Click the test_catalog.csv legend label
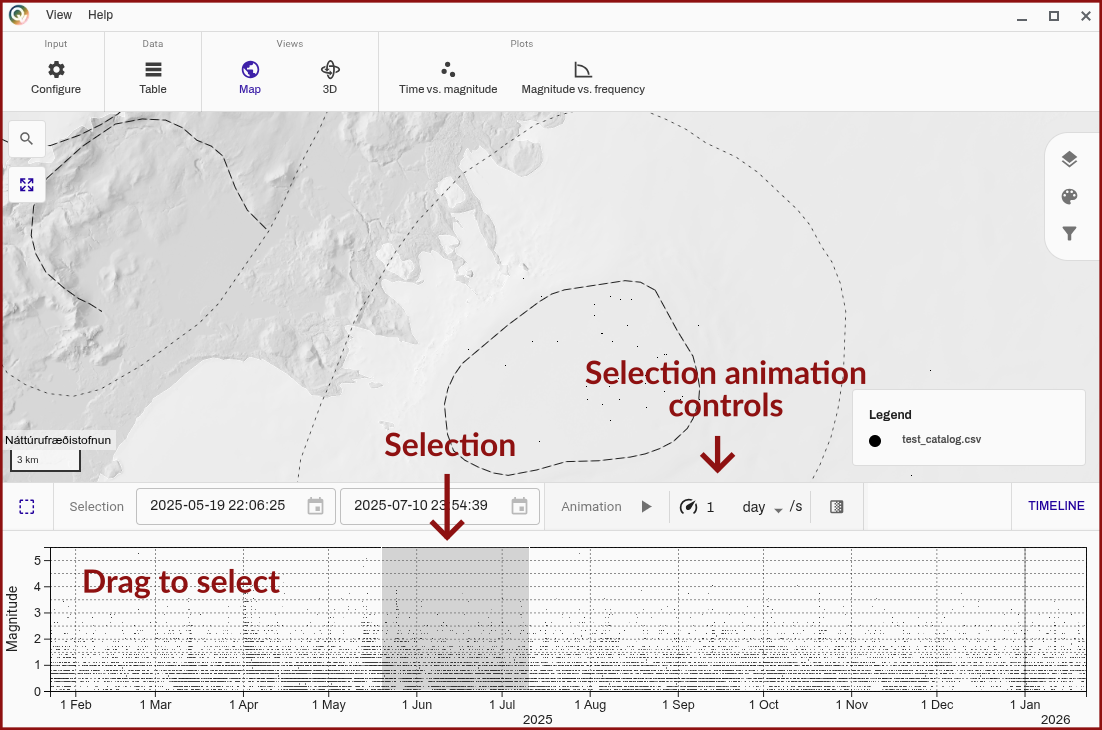The width and height of the screenshot is (1102, 730). (x=941, y=439)
